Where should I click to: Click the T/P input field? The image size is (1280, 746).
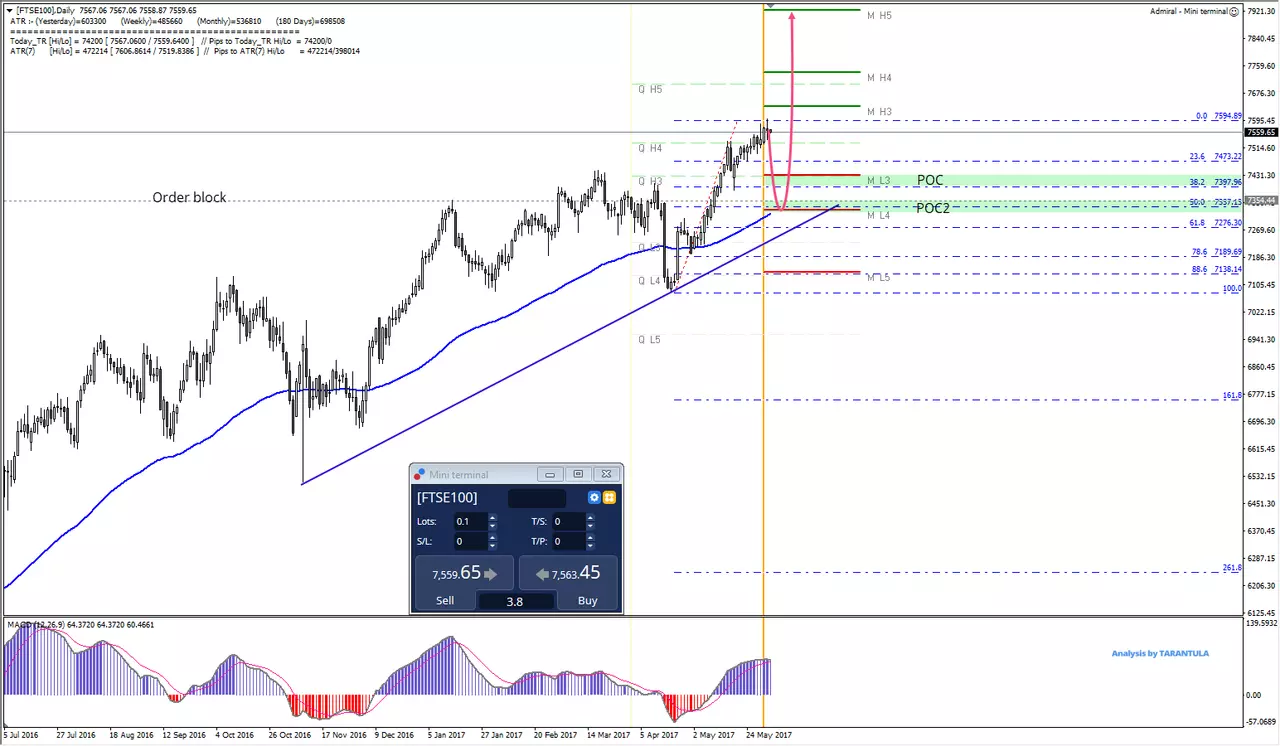(x=568, y=541)
